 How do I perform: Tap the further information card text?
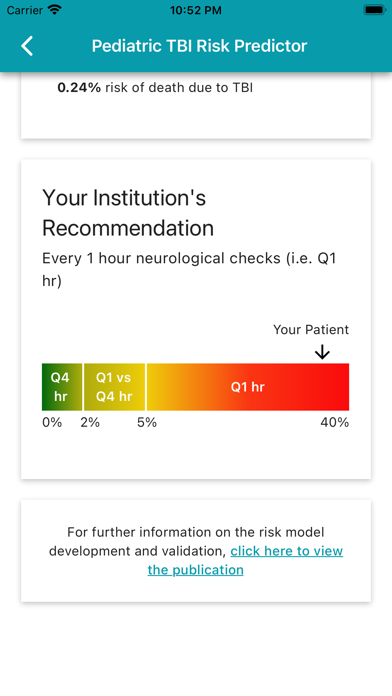[196, 551]
